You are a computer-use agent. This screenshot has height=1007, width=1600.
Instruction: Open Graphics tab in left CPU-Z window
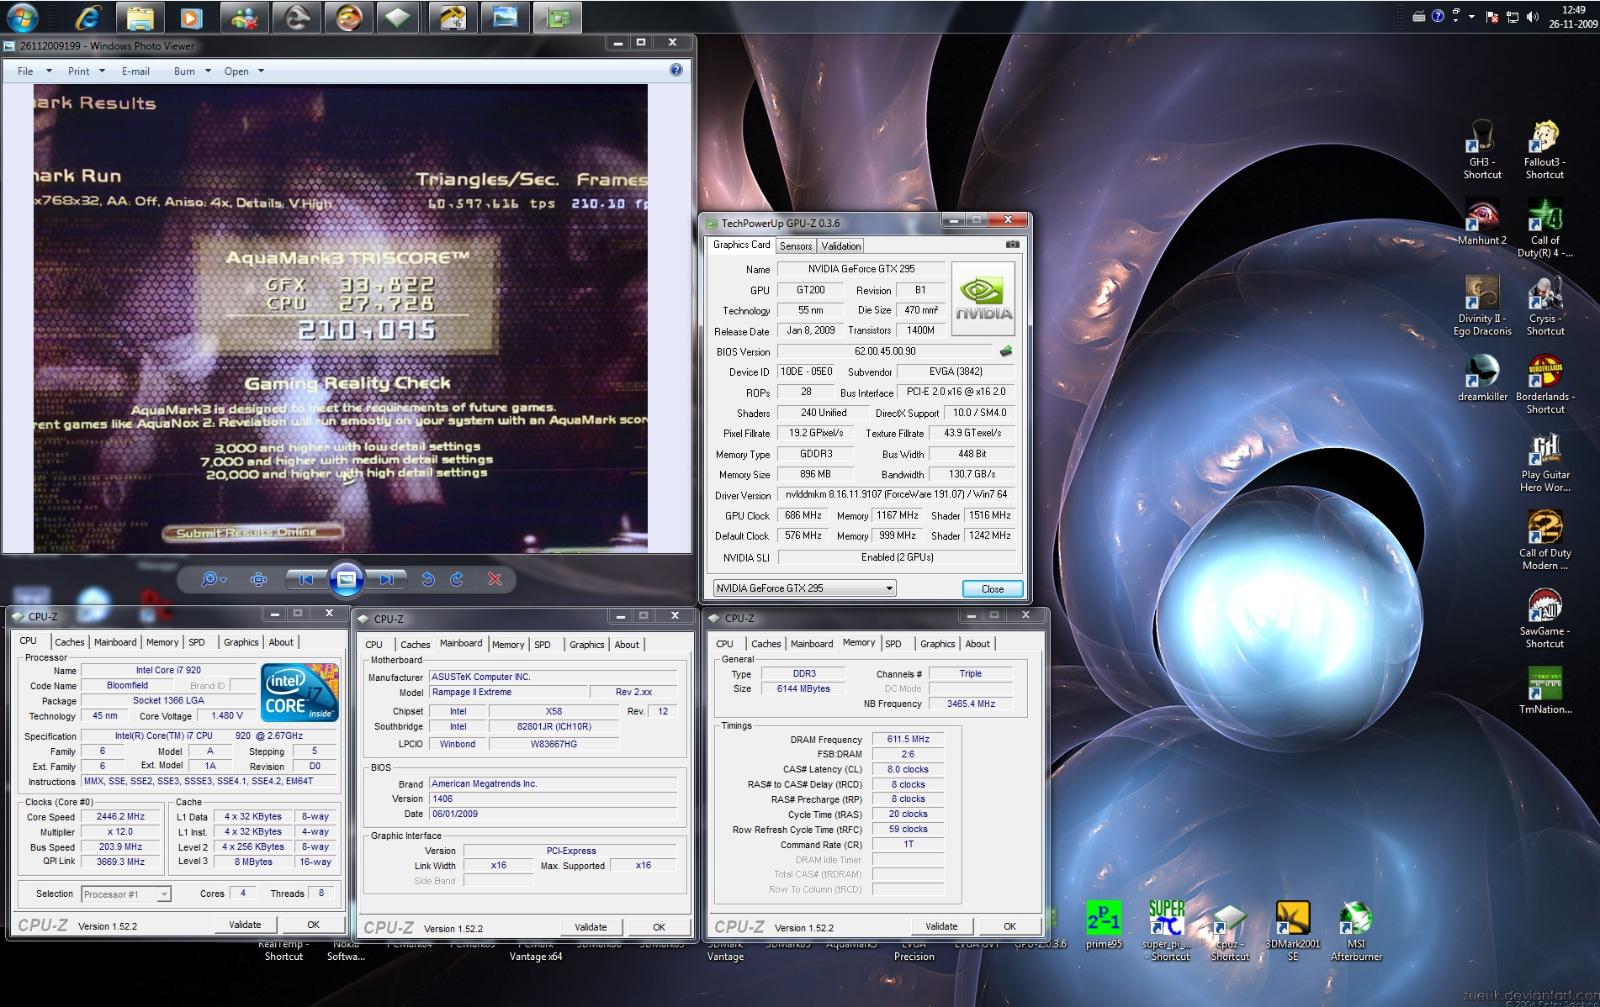[241, 642]
